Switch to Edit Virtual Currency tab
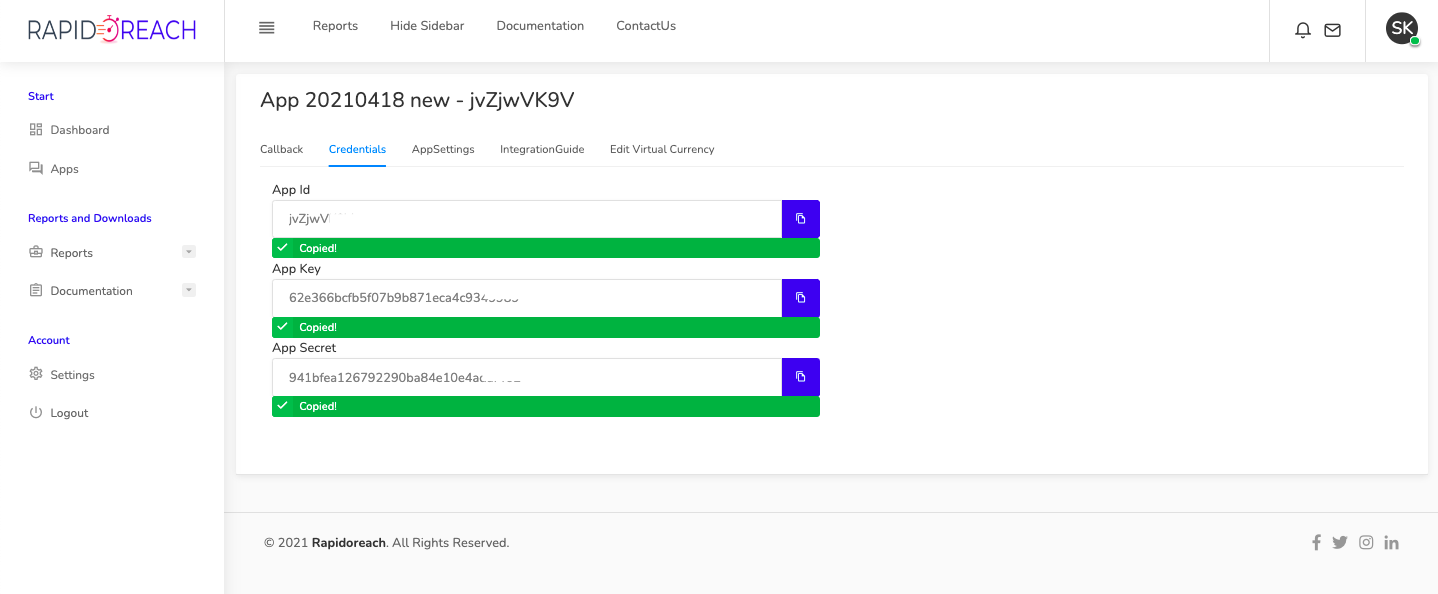This screenshot has width=1438, height=594. (x=662, y=149)
